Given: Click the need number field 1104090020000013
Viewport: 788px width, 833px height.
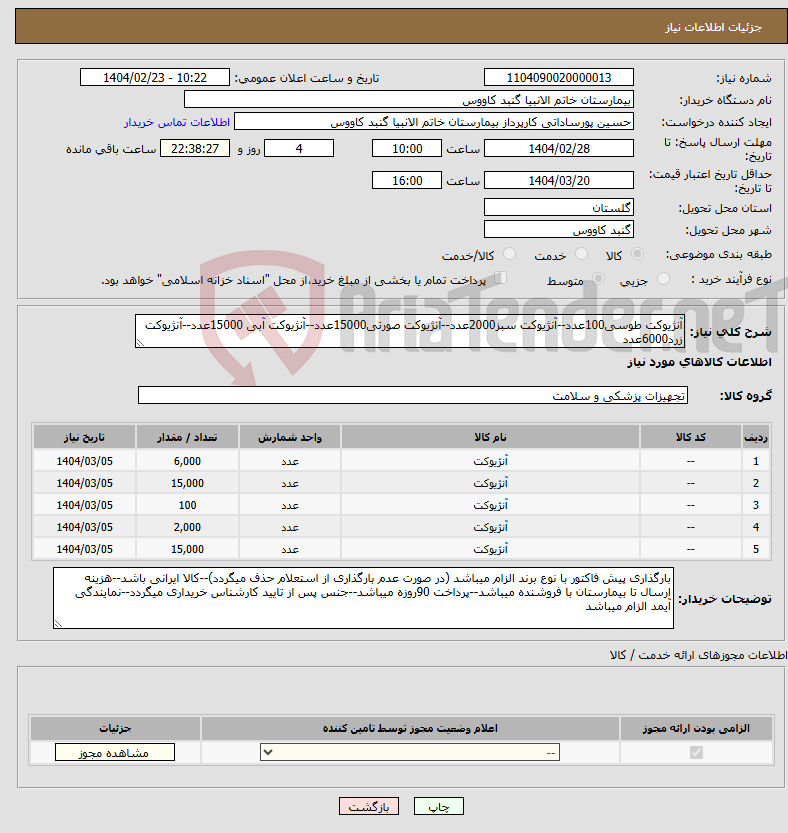Looking at the screenshot, I should click(x=559, y=78).
